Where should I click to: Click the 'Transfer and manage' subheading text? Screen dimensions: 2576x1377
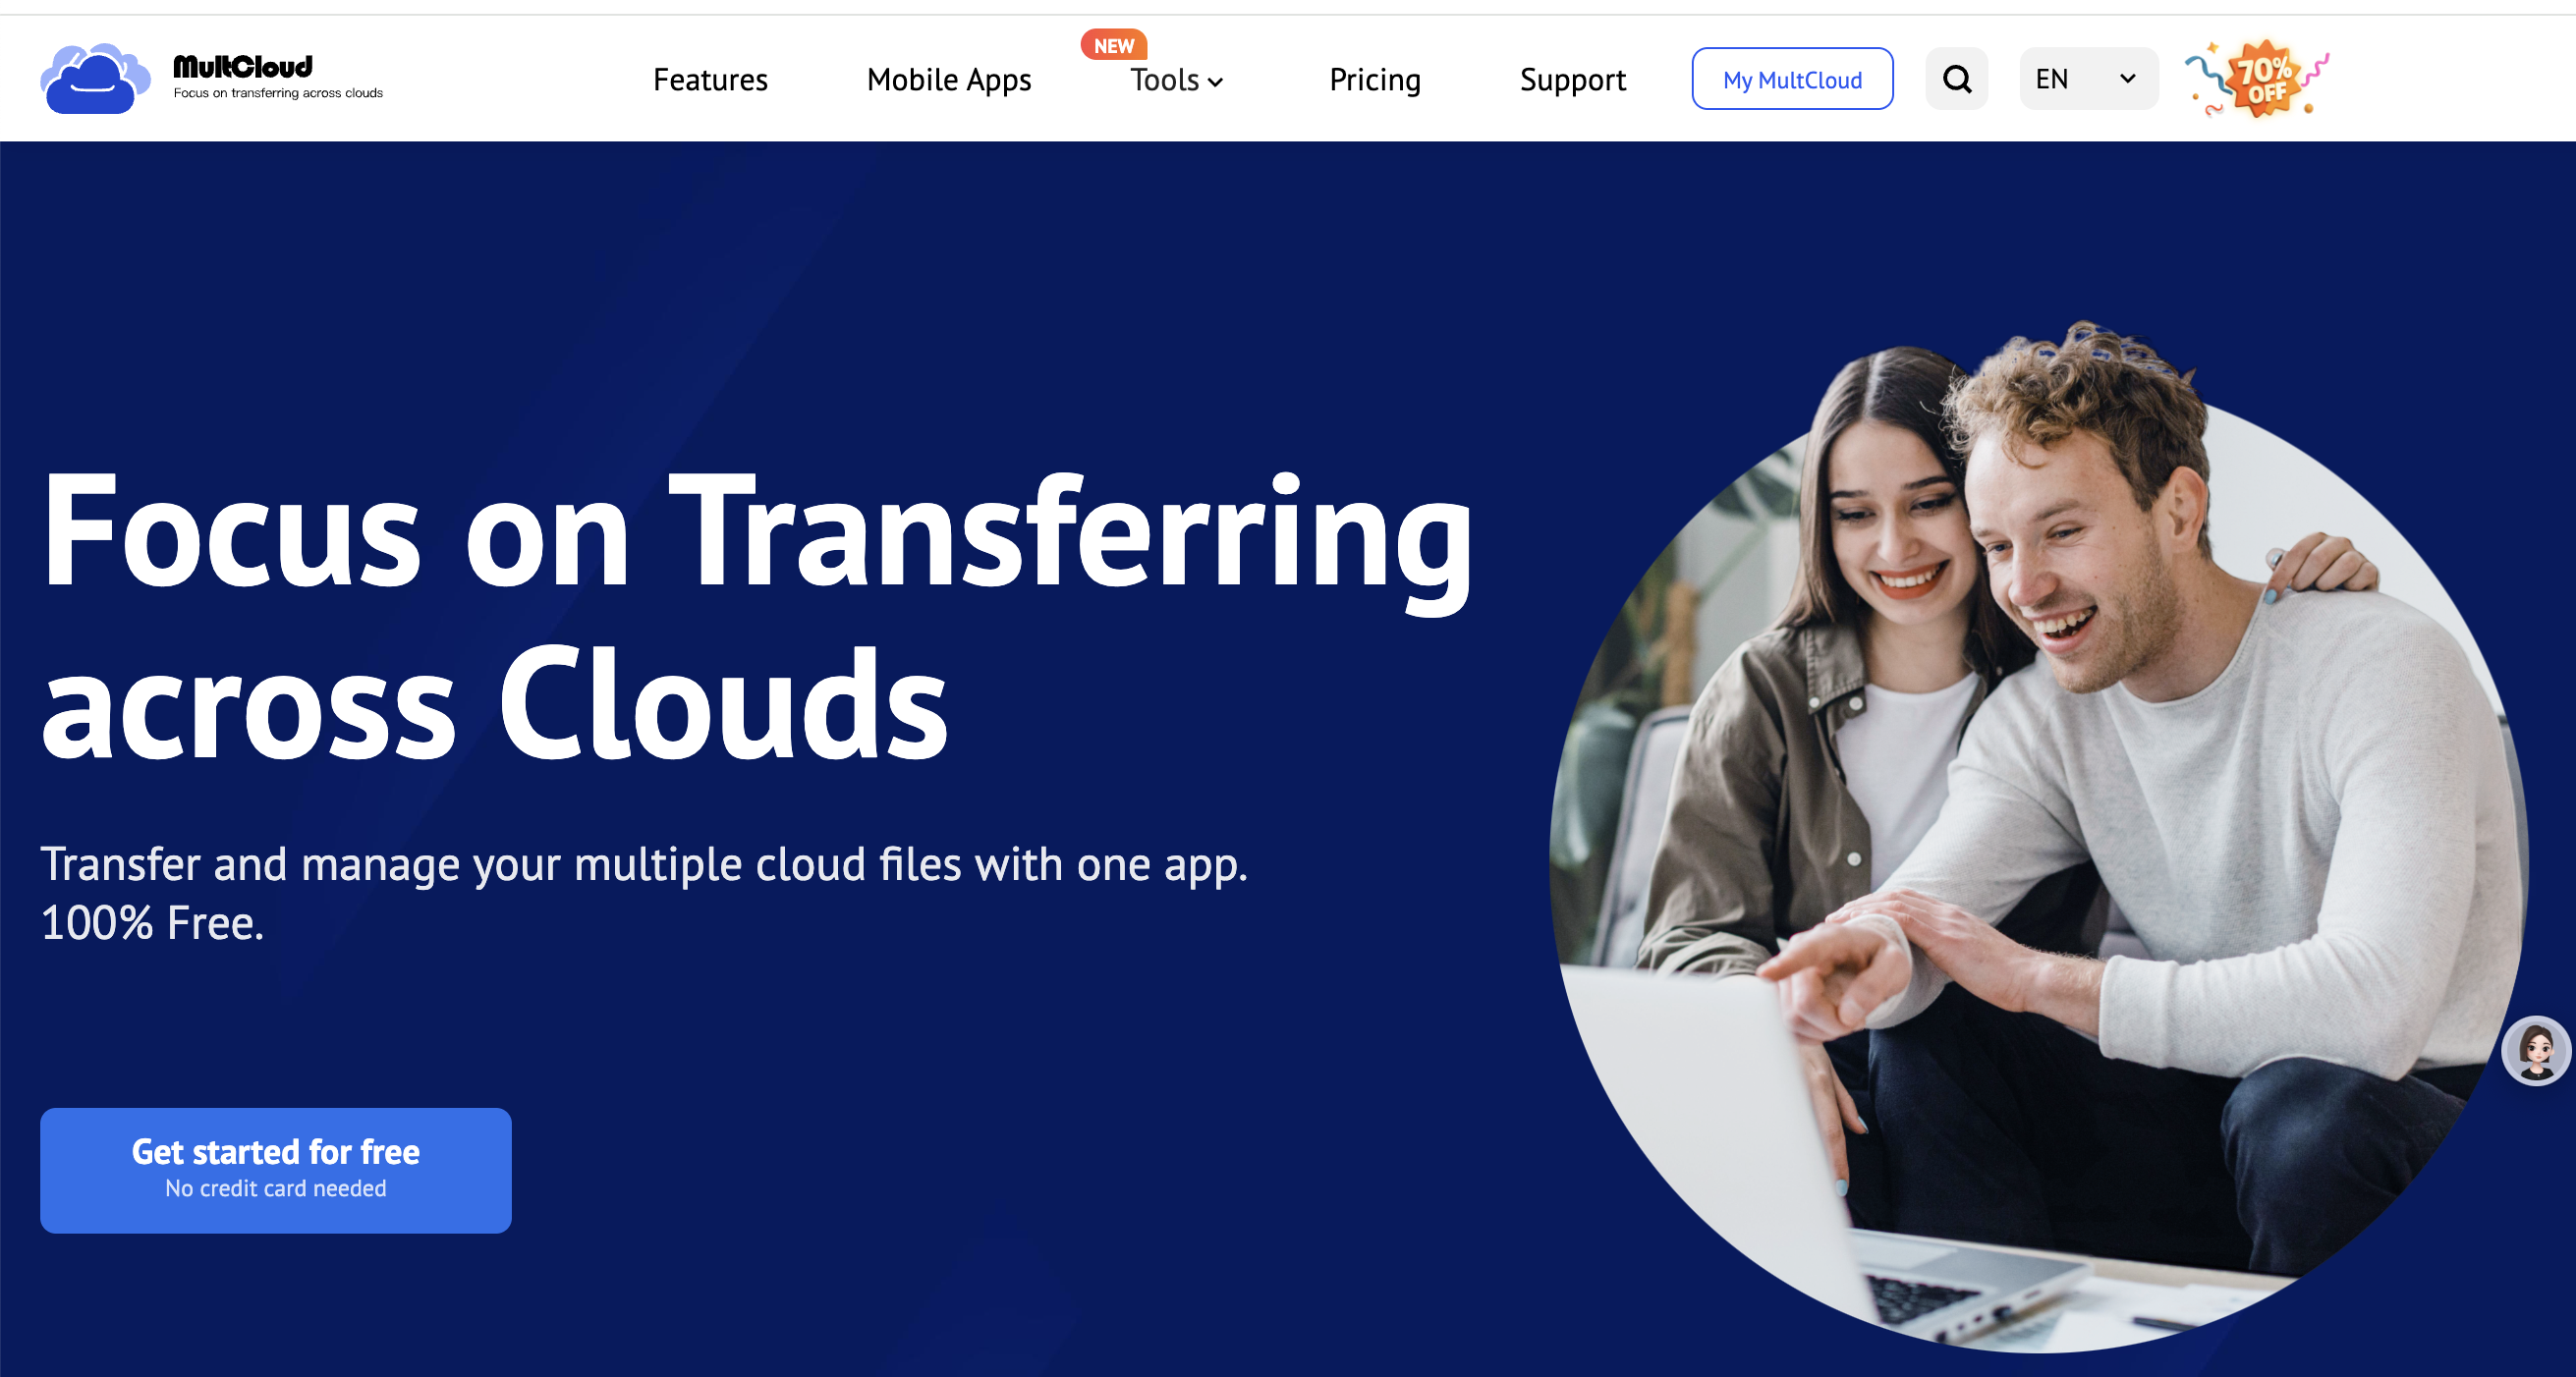click(644, 865)
